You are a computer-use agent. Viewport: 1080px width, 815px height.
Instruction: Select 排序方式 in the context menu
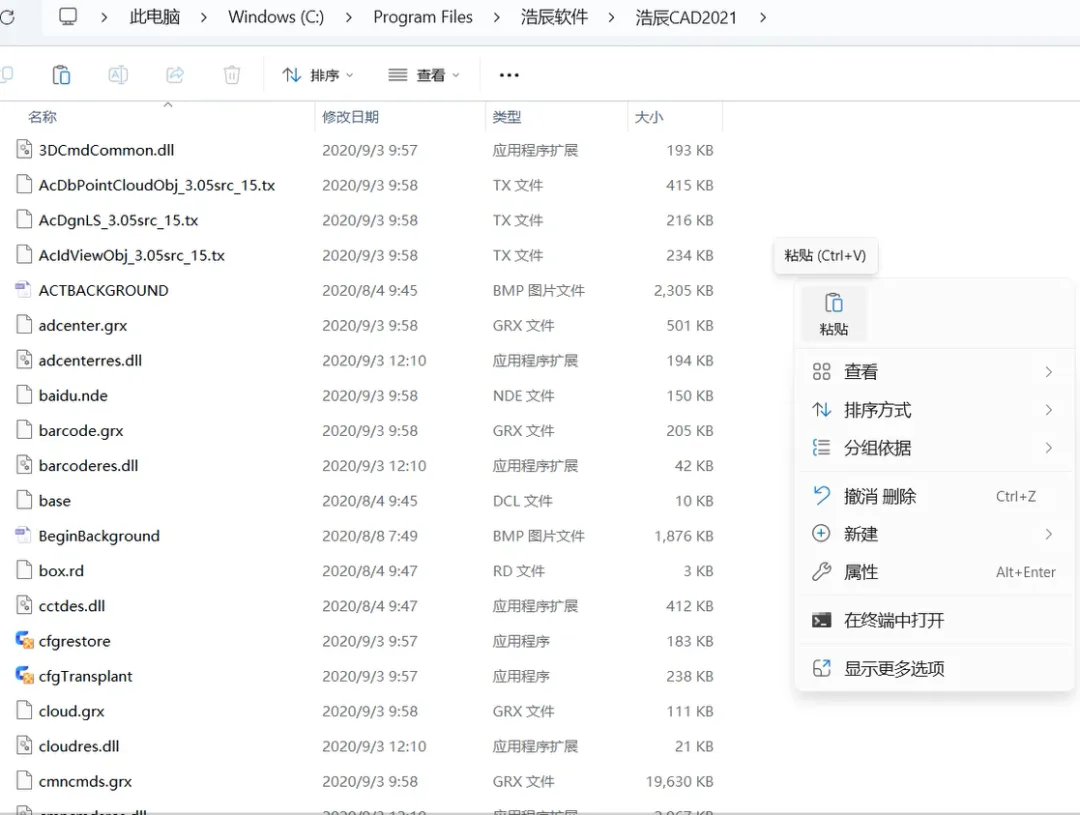pyautogui.click(x=933, y=410)
